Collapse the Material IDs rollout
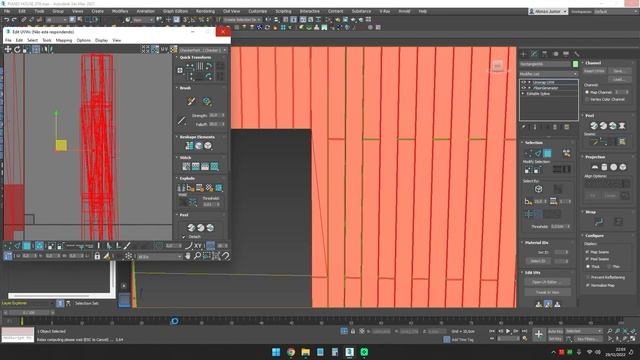Screen dimensions: 640x360 (536, 242)
